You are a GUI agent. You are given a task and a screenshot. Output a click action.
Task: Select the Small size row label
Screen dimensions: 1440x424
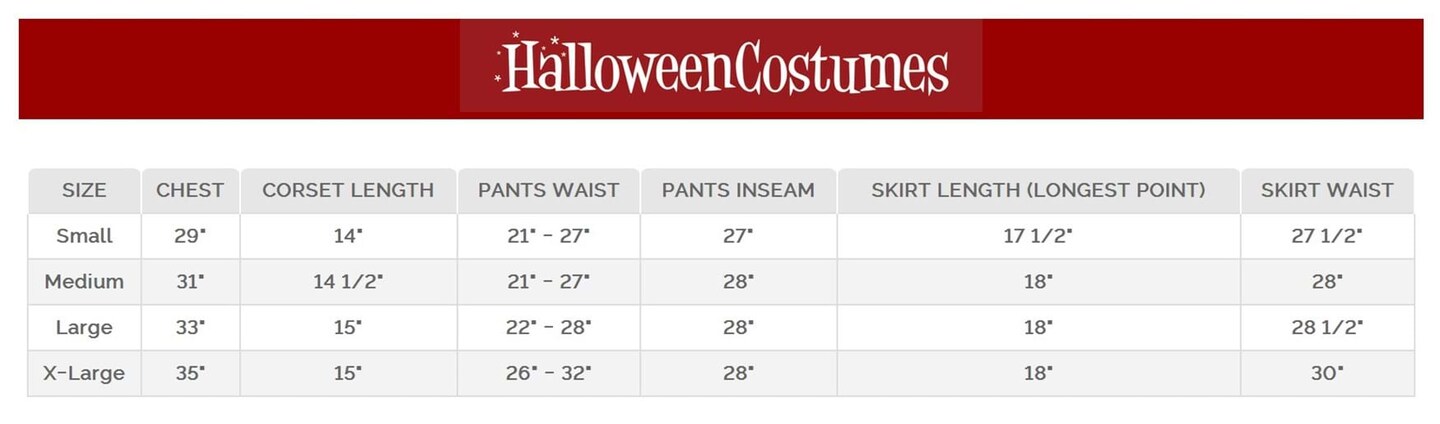[x=84, y=236]
